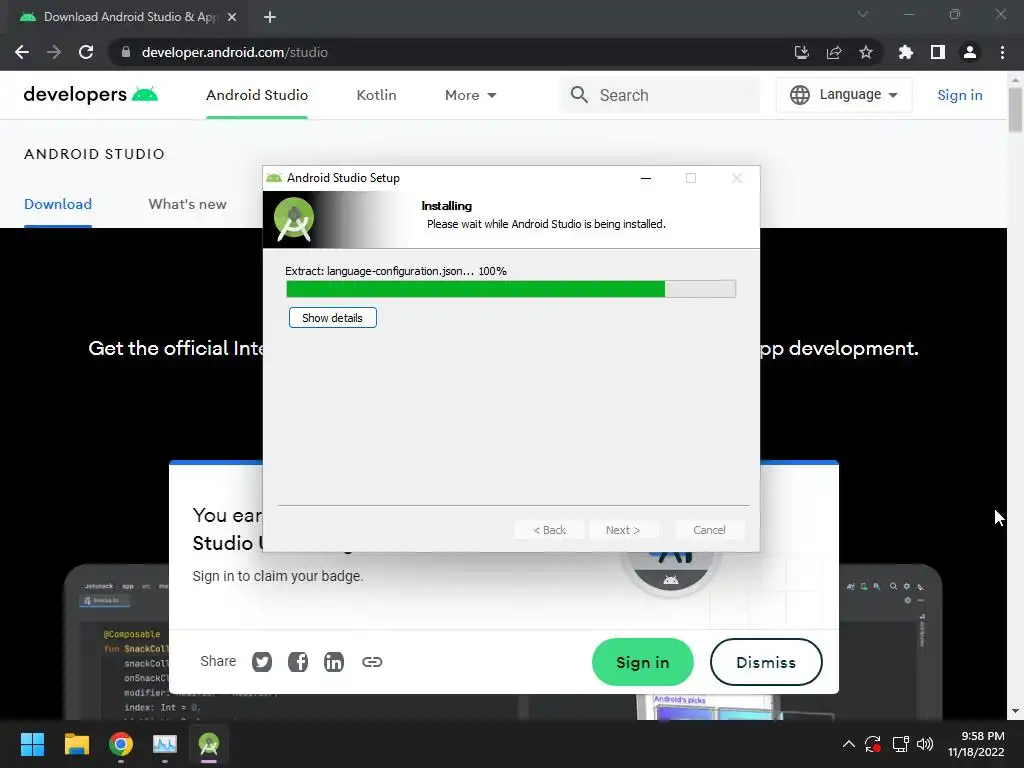Copy the link with the chain icon

pos(372,662)
